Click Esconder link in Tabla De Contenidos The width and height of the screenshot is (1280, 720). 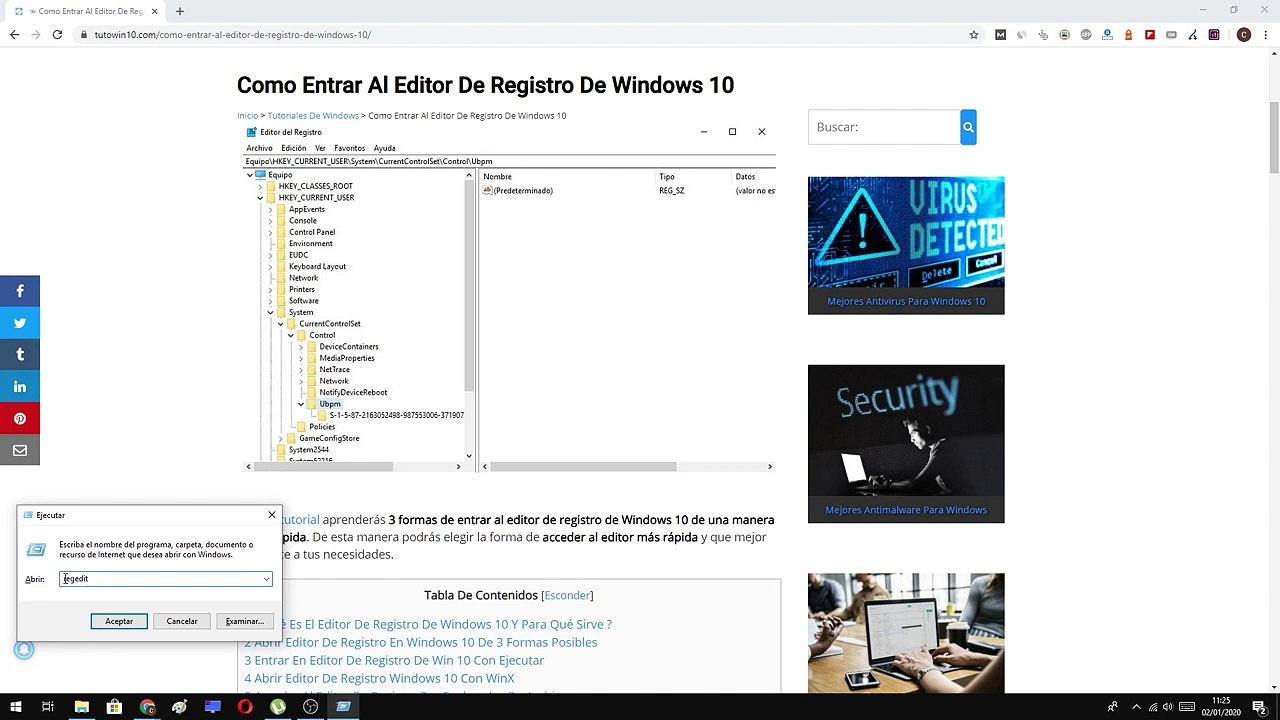coord(567,596)
